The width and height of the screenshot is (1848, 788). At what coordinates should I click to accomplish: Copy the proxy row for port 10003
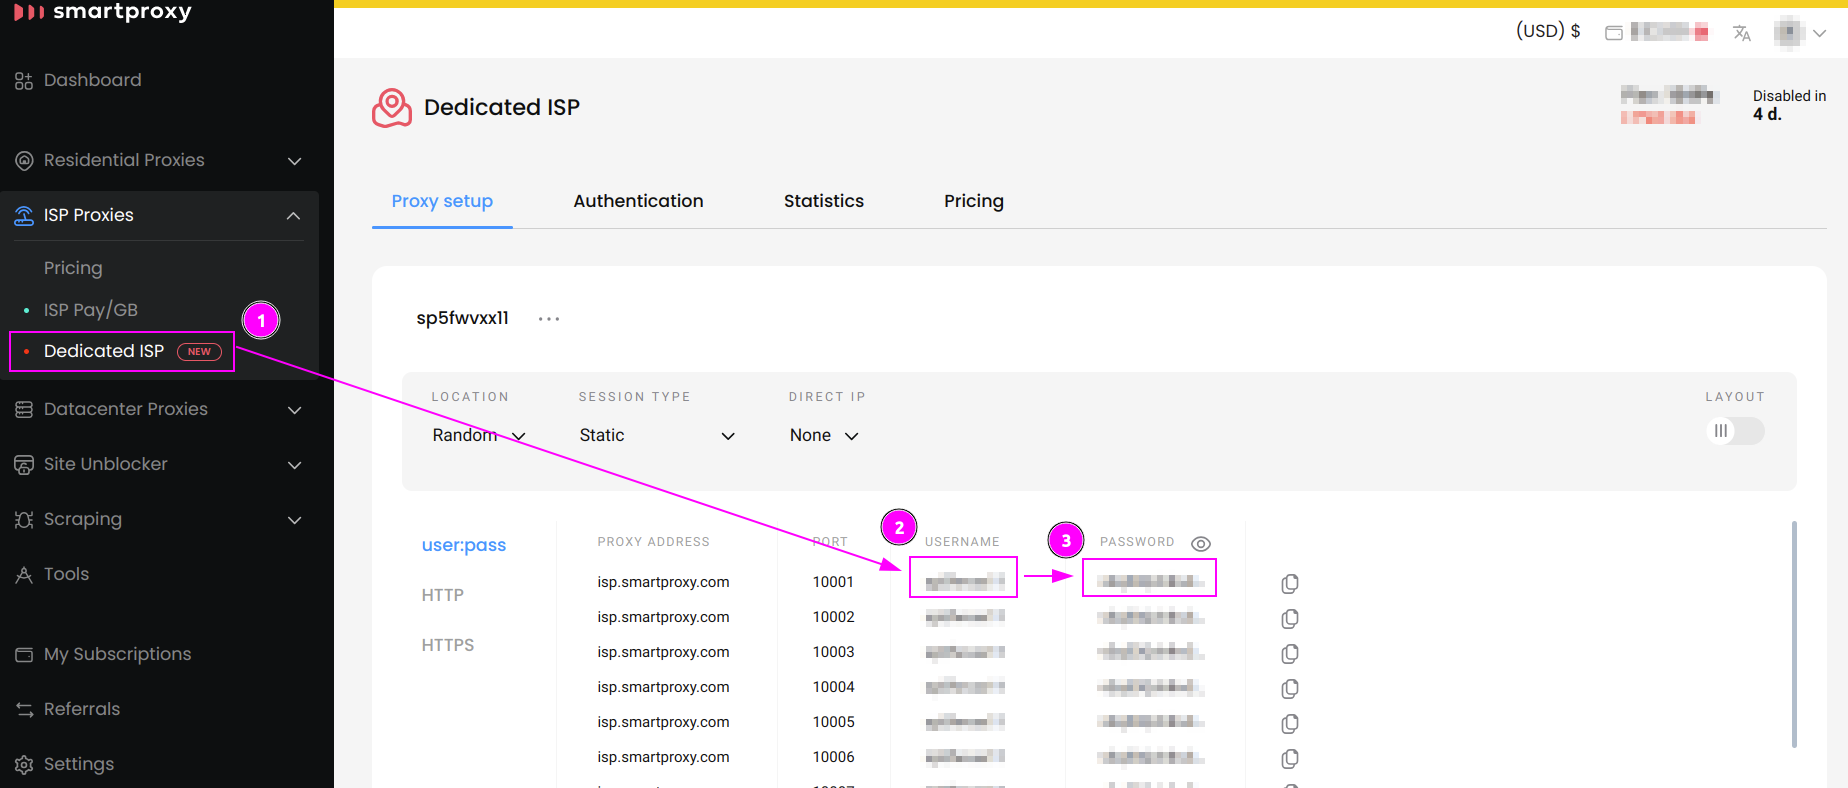pyautogui.click(x=1290, y=653)
